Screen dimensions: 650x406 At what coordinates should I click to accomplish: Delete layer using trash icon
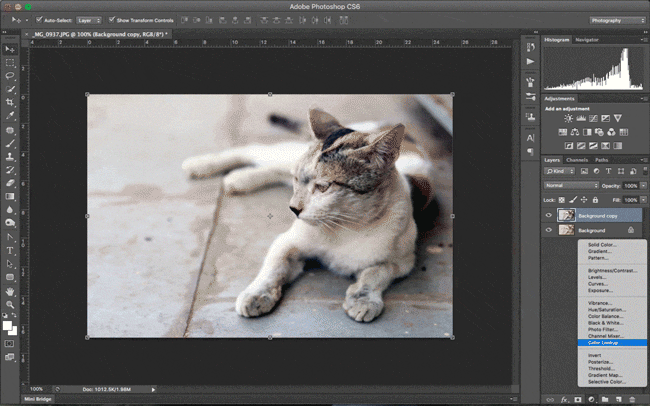pyautogui.click(x=632, y=399)
